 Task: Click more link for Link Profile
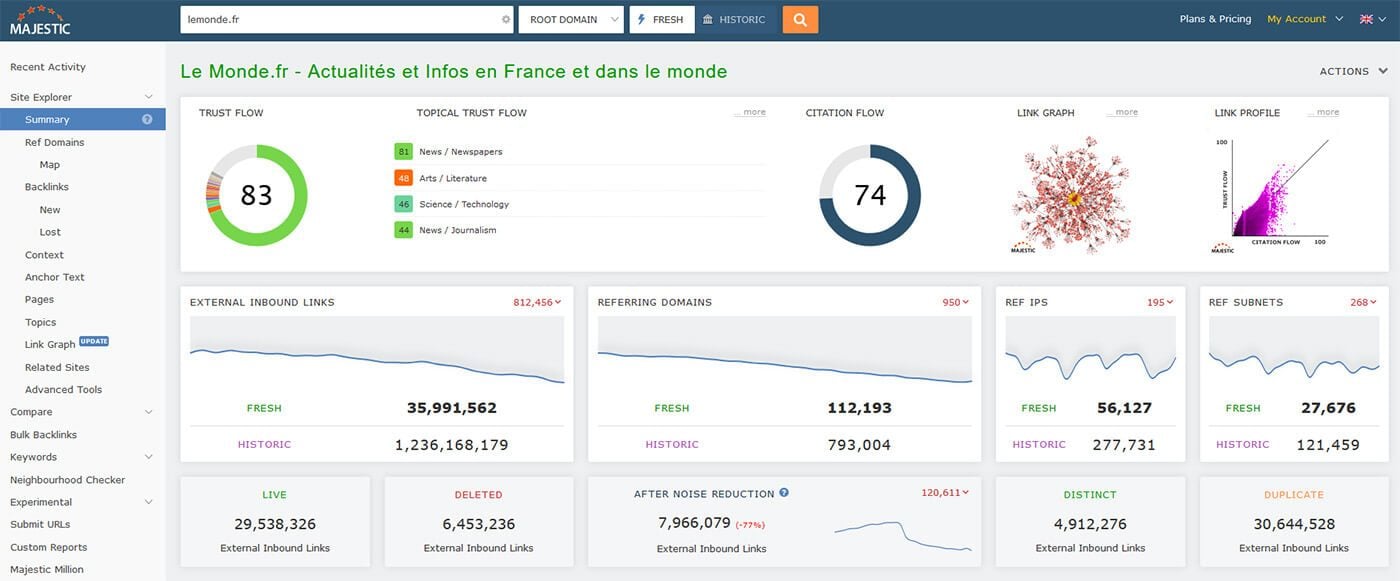pyautogui.click(x=1323, y=112)
